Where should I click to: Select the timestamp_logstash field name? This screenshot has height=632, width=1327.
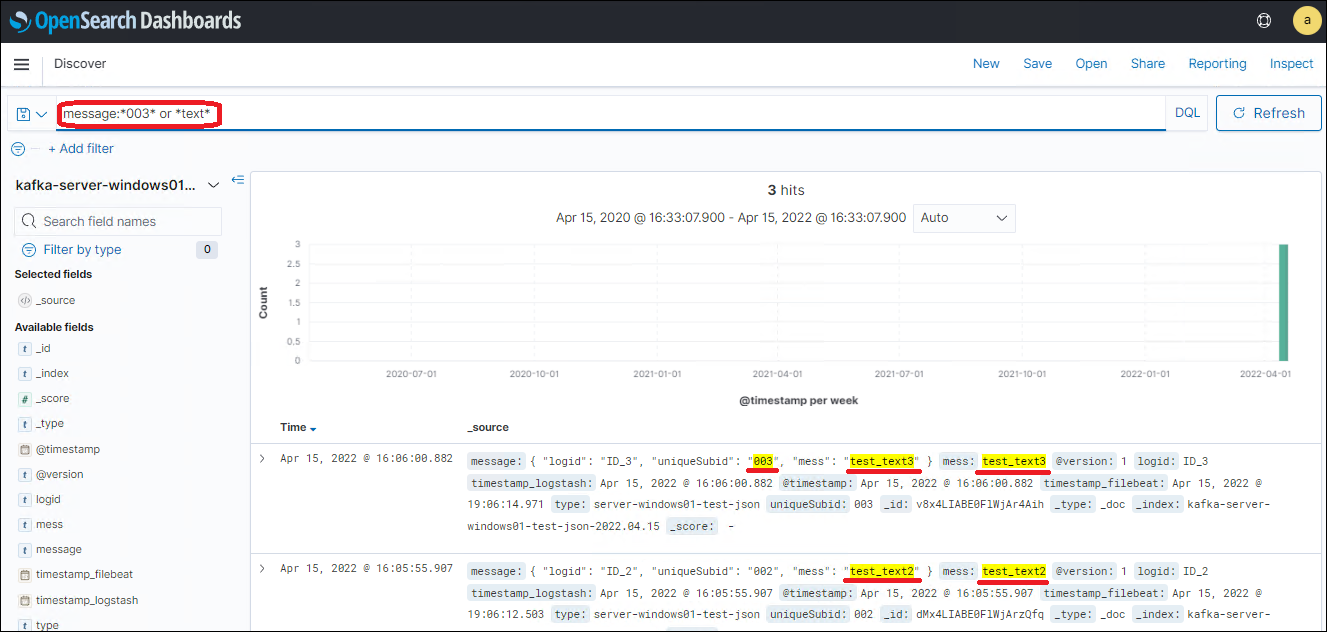coord(87,600)
